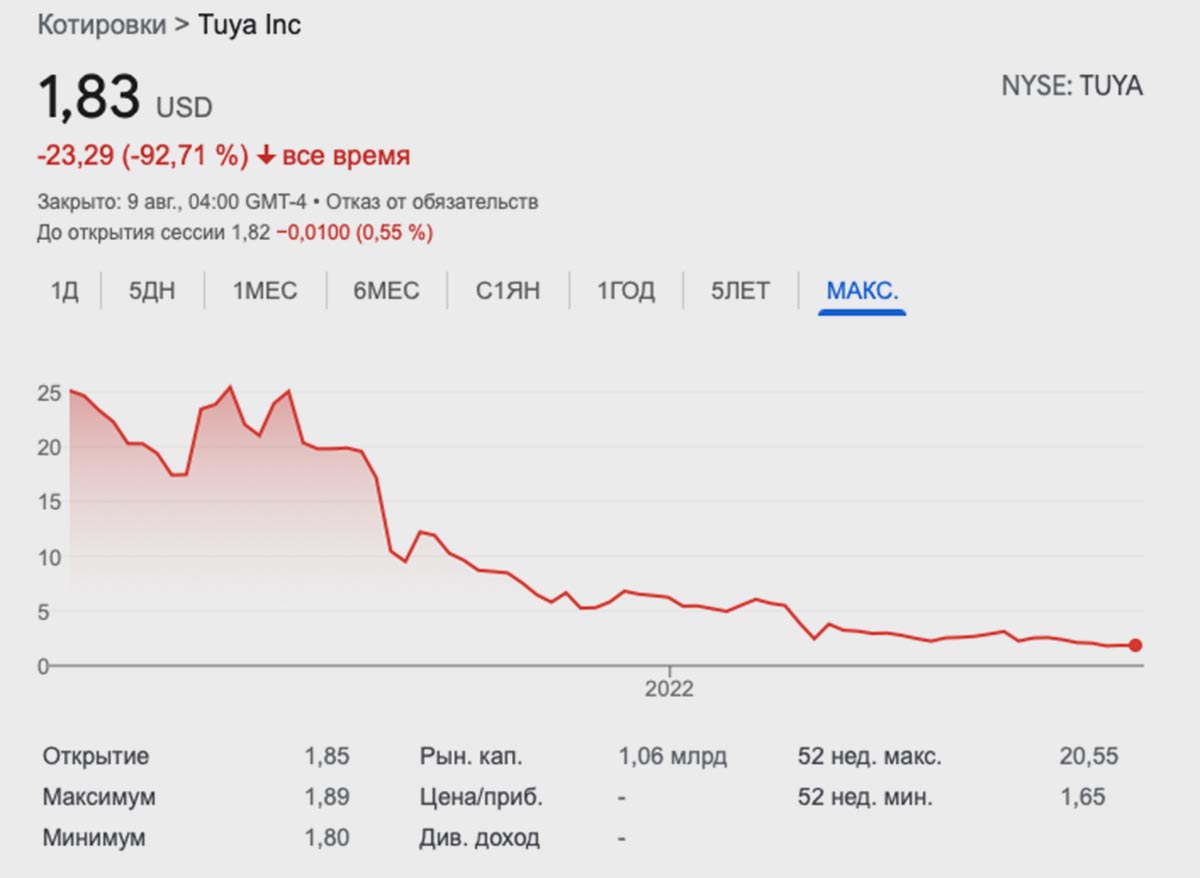Image resolution: width=1200 pixels, height=878 pixels.
Task: Click the 2022 label on time axis
Action: click(669, 689)
